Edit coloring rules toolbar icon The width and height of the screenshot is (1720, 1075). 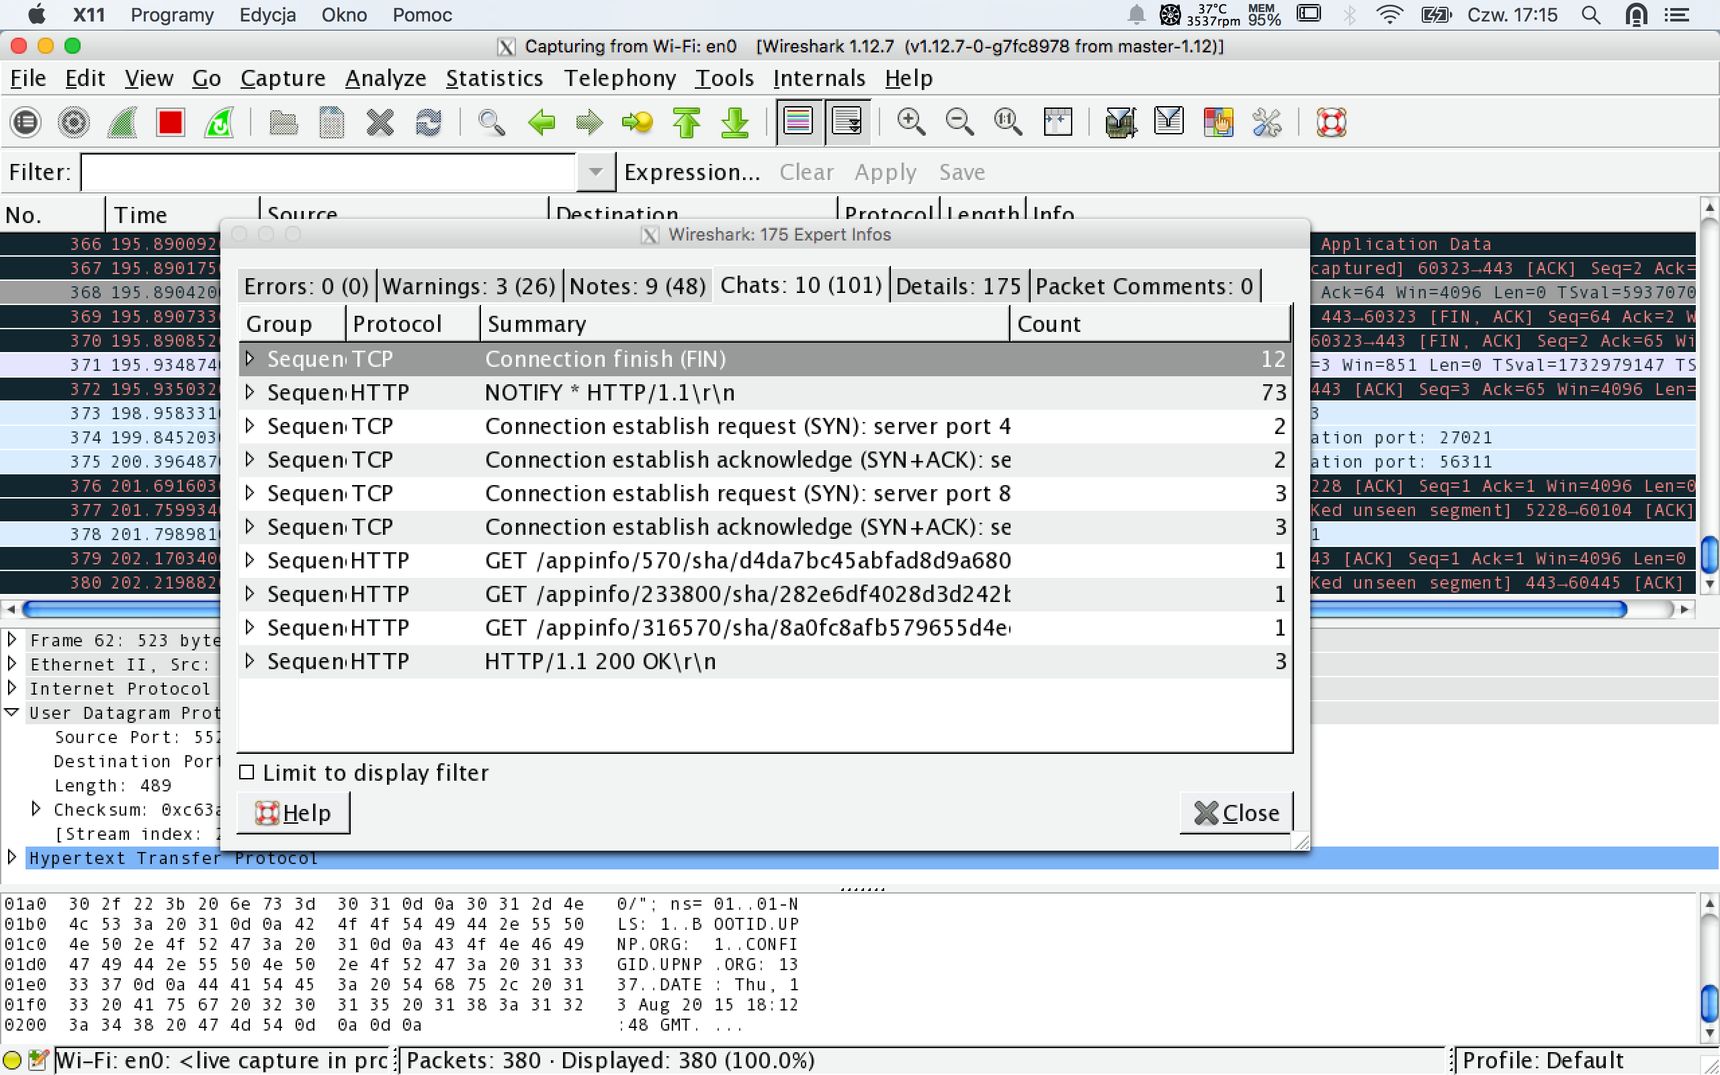(x=1218, y=122)
